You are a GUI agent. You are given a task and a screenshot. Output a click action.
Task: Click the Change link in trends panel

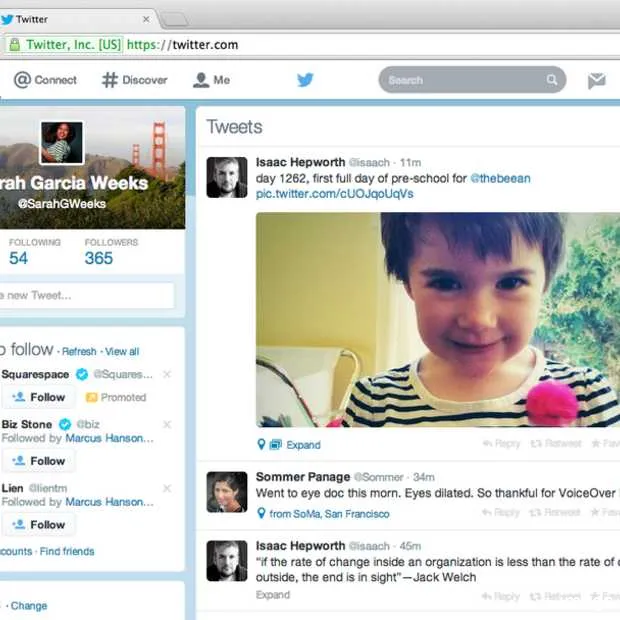(x=29, y=606)
